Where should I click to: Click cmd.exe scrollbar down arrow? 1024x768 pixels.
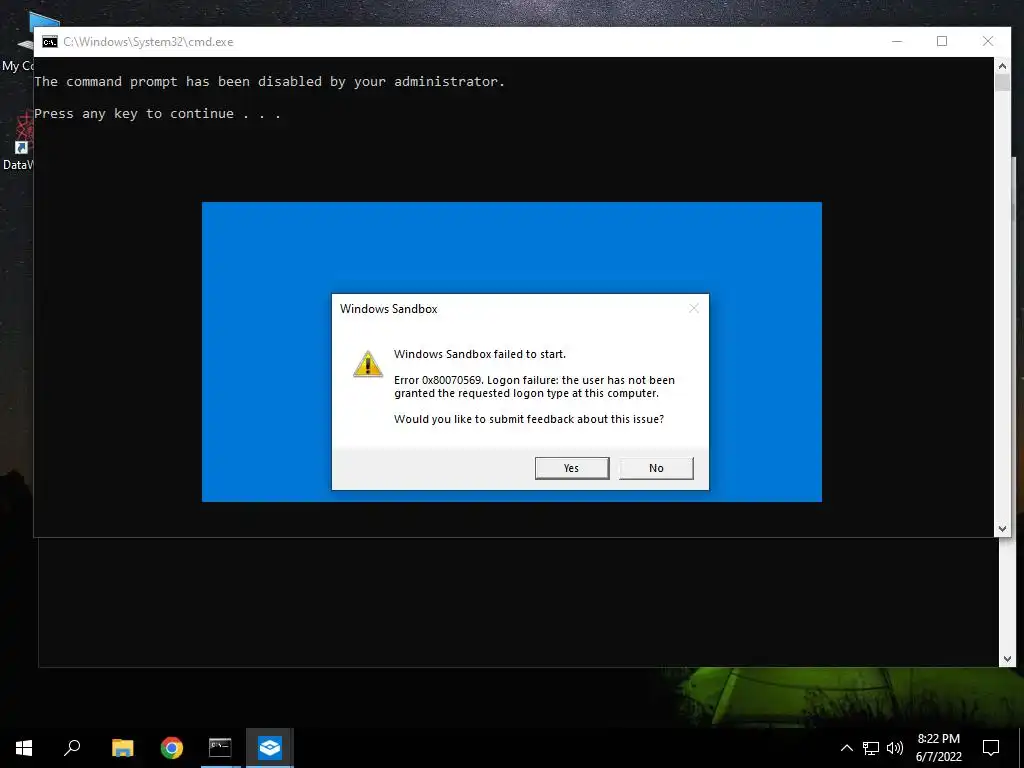[1002, 529]
